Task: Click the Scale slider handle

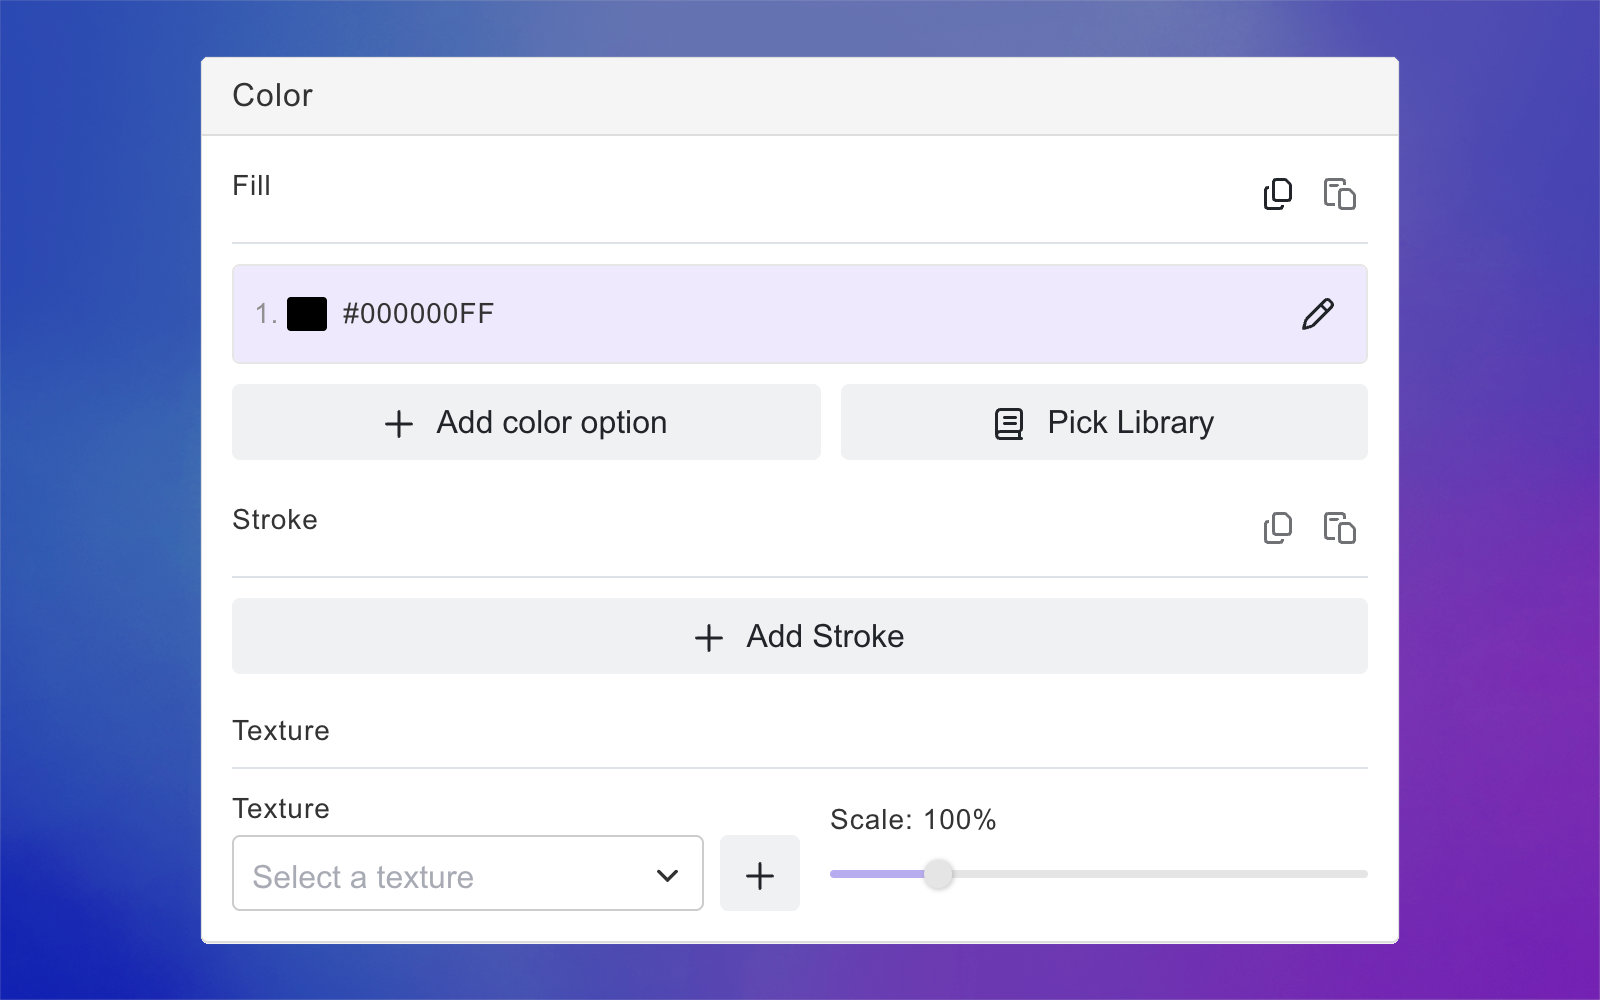Action: [938, 874]
